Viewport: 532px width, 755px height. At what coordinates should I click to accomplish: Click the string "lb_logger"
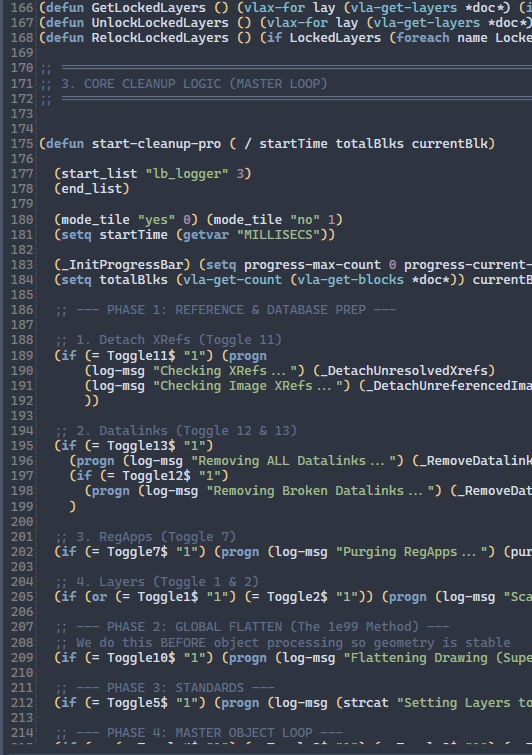tap(187, 173)
